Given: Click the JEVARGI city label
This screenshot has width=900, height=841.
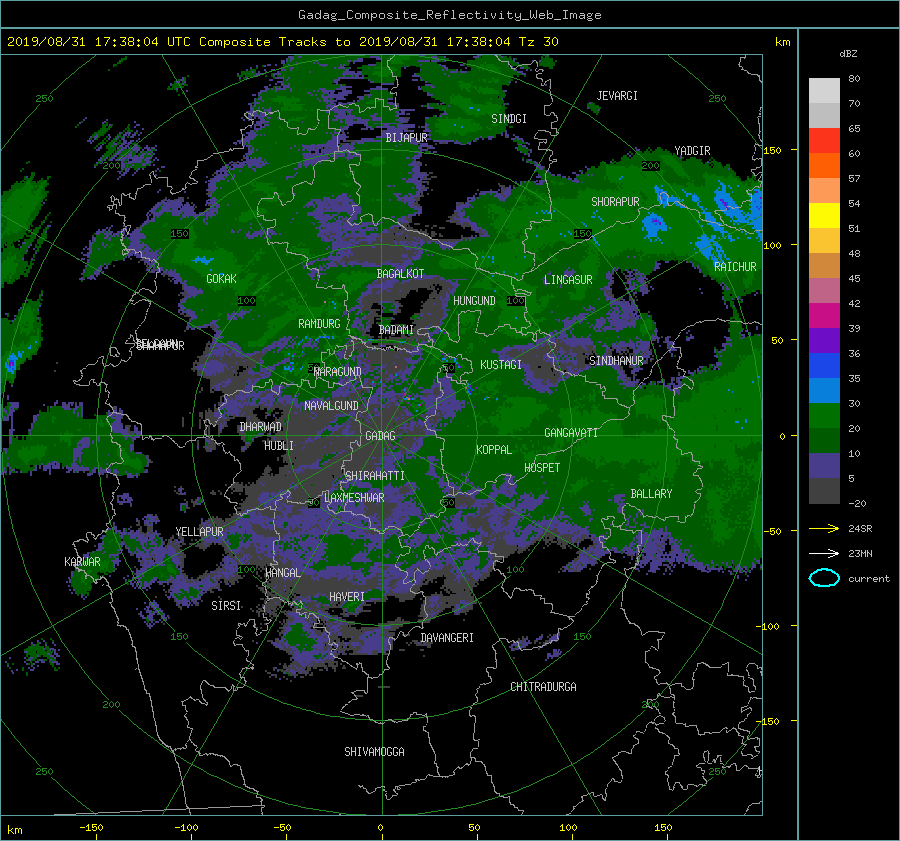Looking at the screenshot, I should click(x=617, y=96).
